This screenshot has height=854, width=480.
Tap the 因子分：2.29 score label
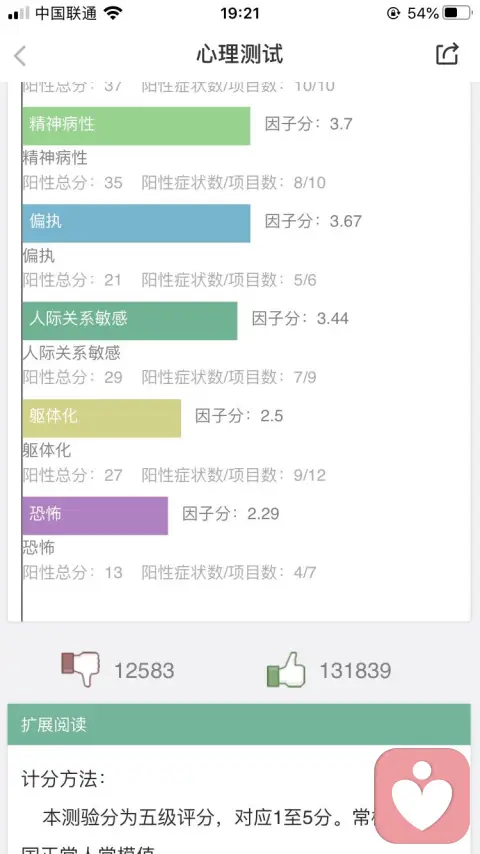tap(230, 514)
